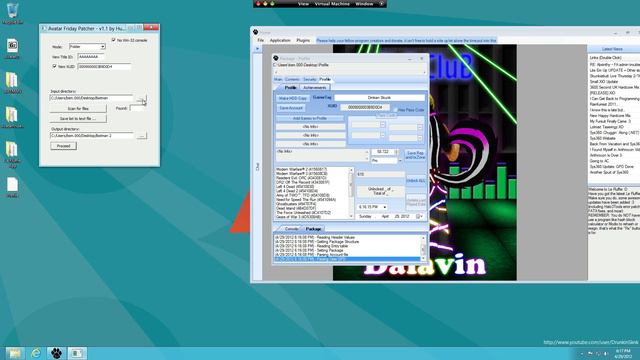Browse for output directory with the ... button

tap(141, 136)
